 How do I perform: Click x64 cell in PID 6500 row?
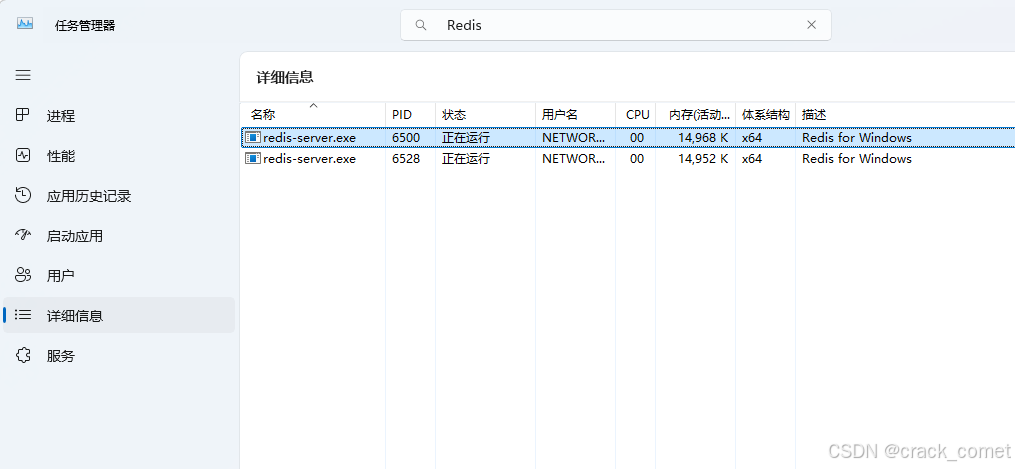pyautogui.click(x=752, y=137)
